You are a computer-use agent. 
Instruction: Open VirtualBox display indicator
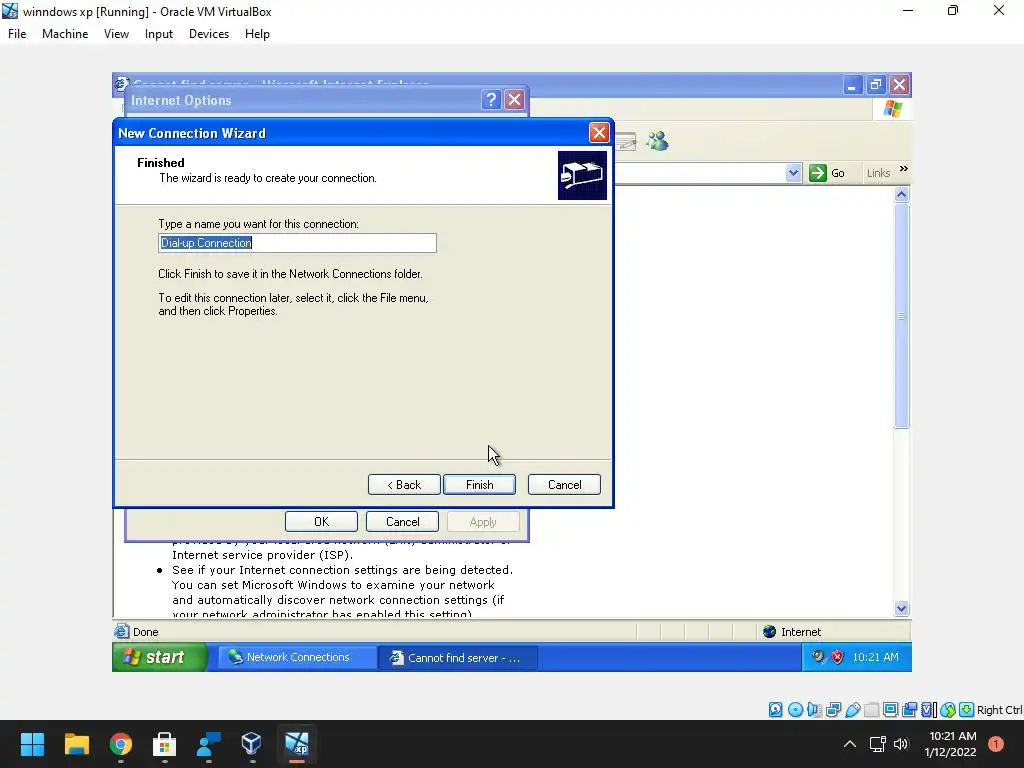click(x=890, y=710)
